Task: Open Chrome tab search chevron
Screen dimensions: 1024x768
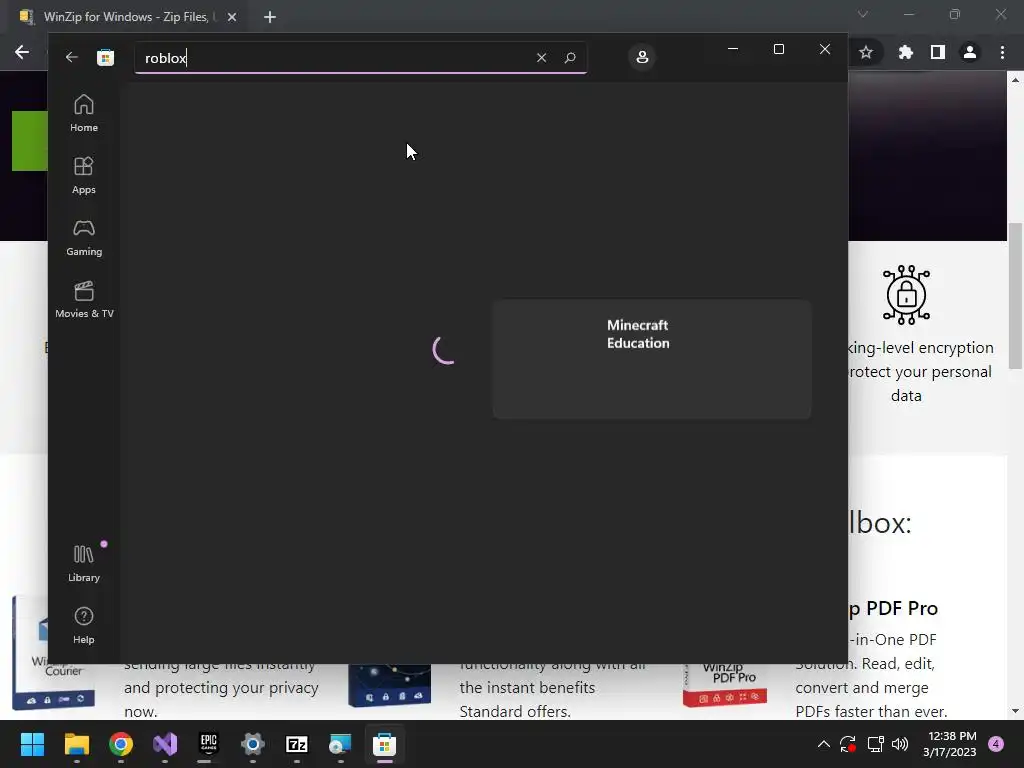Action: [863, 14]
